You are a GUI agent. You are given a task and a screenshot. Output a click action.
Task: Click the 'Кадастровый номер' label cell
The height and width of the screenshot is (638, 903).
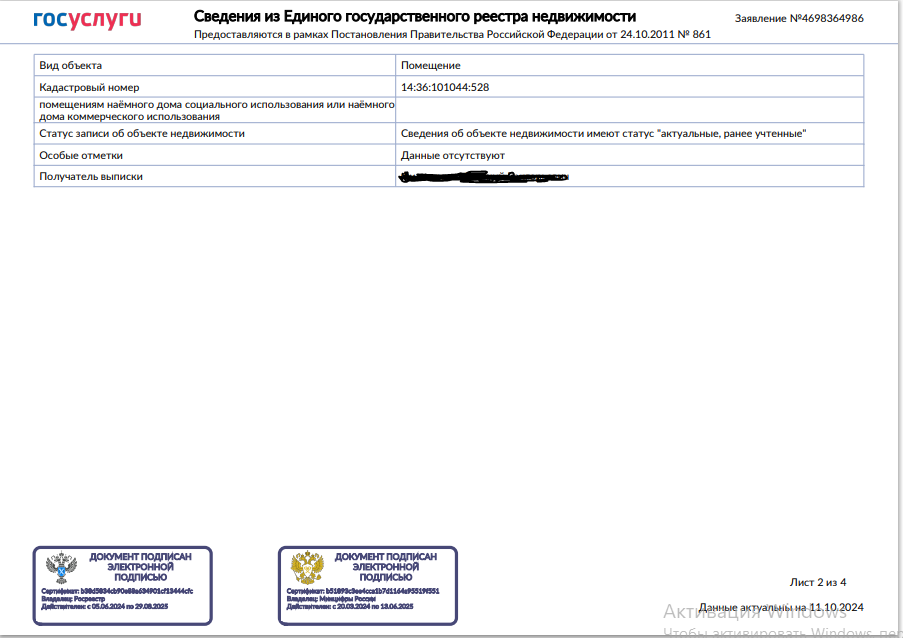click(215, 87)
